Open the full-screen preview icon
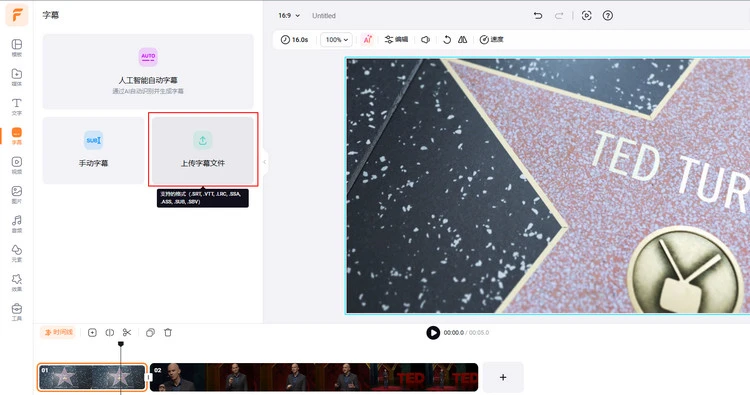 coord(586,15)
